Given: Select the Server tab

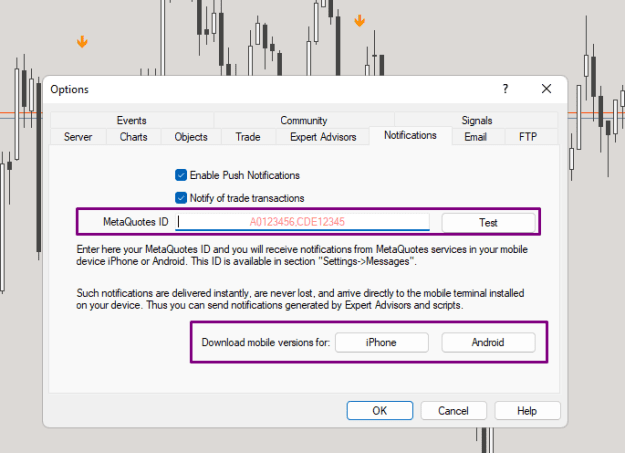Looking at the screenshot, I should point(78,137).
